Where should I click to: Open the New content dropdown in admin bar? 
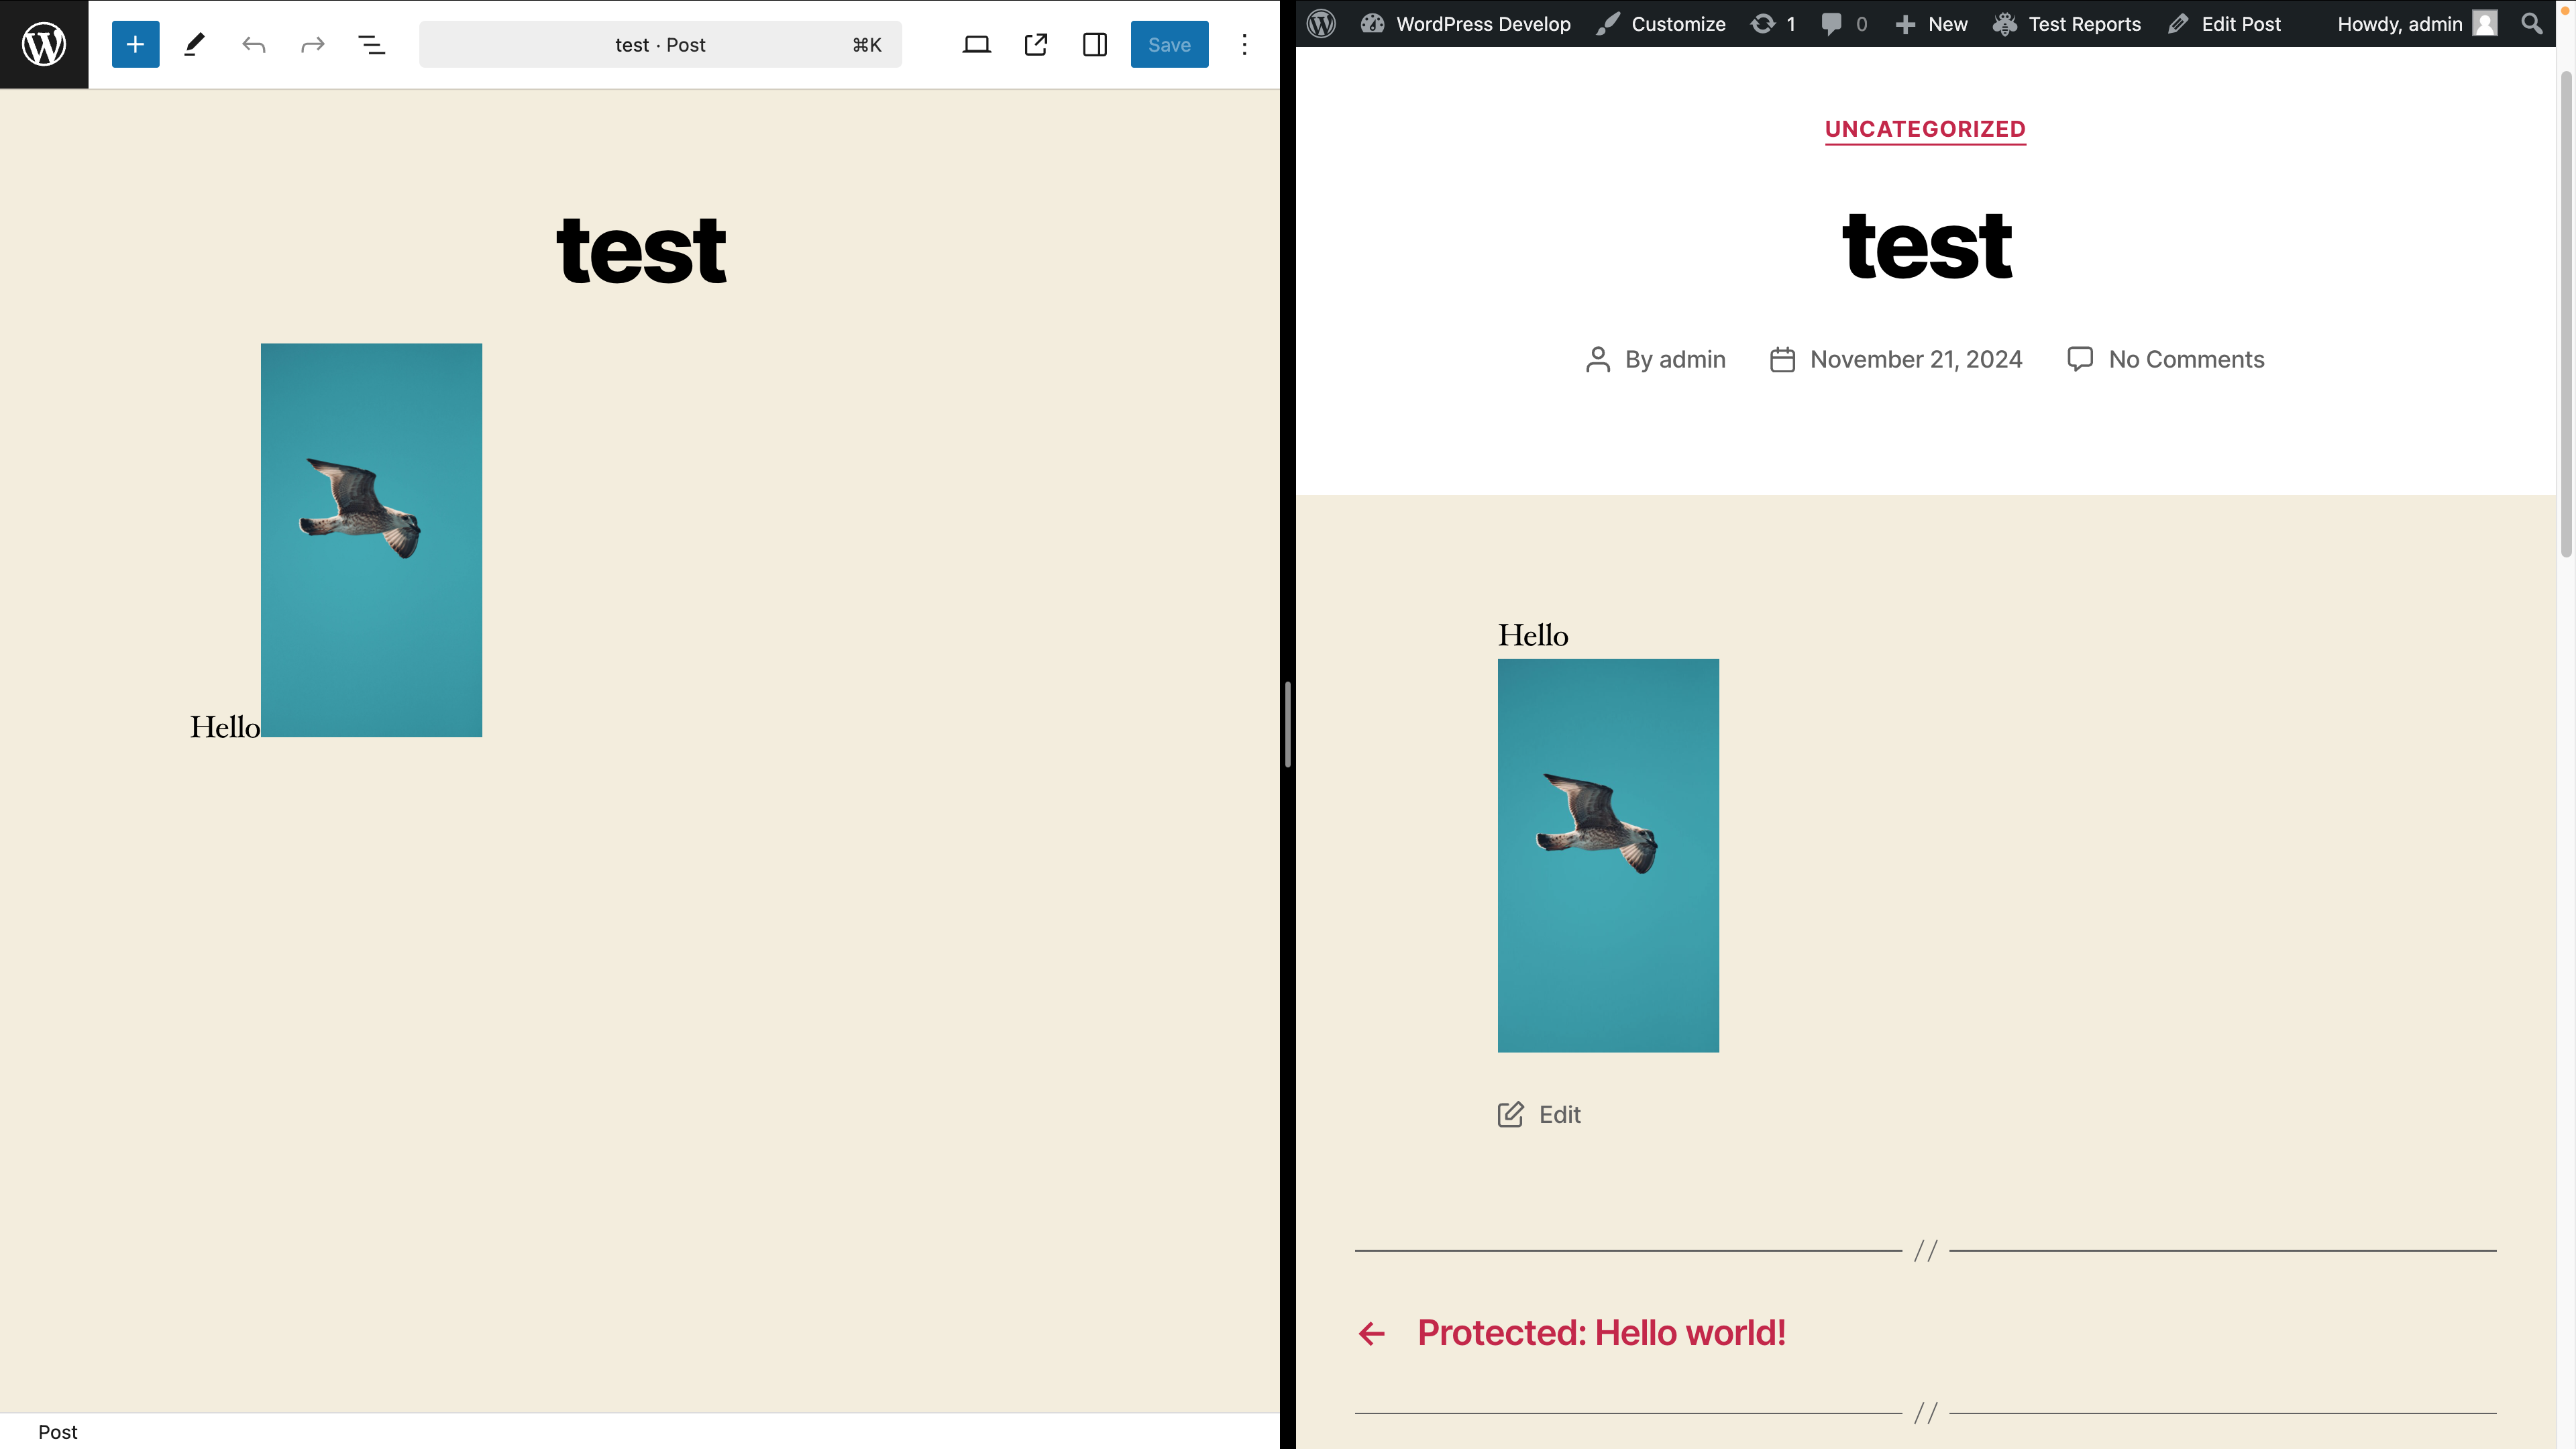[x=1932, y=24]
